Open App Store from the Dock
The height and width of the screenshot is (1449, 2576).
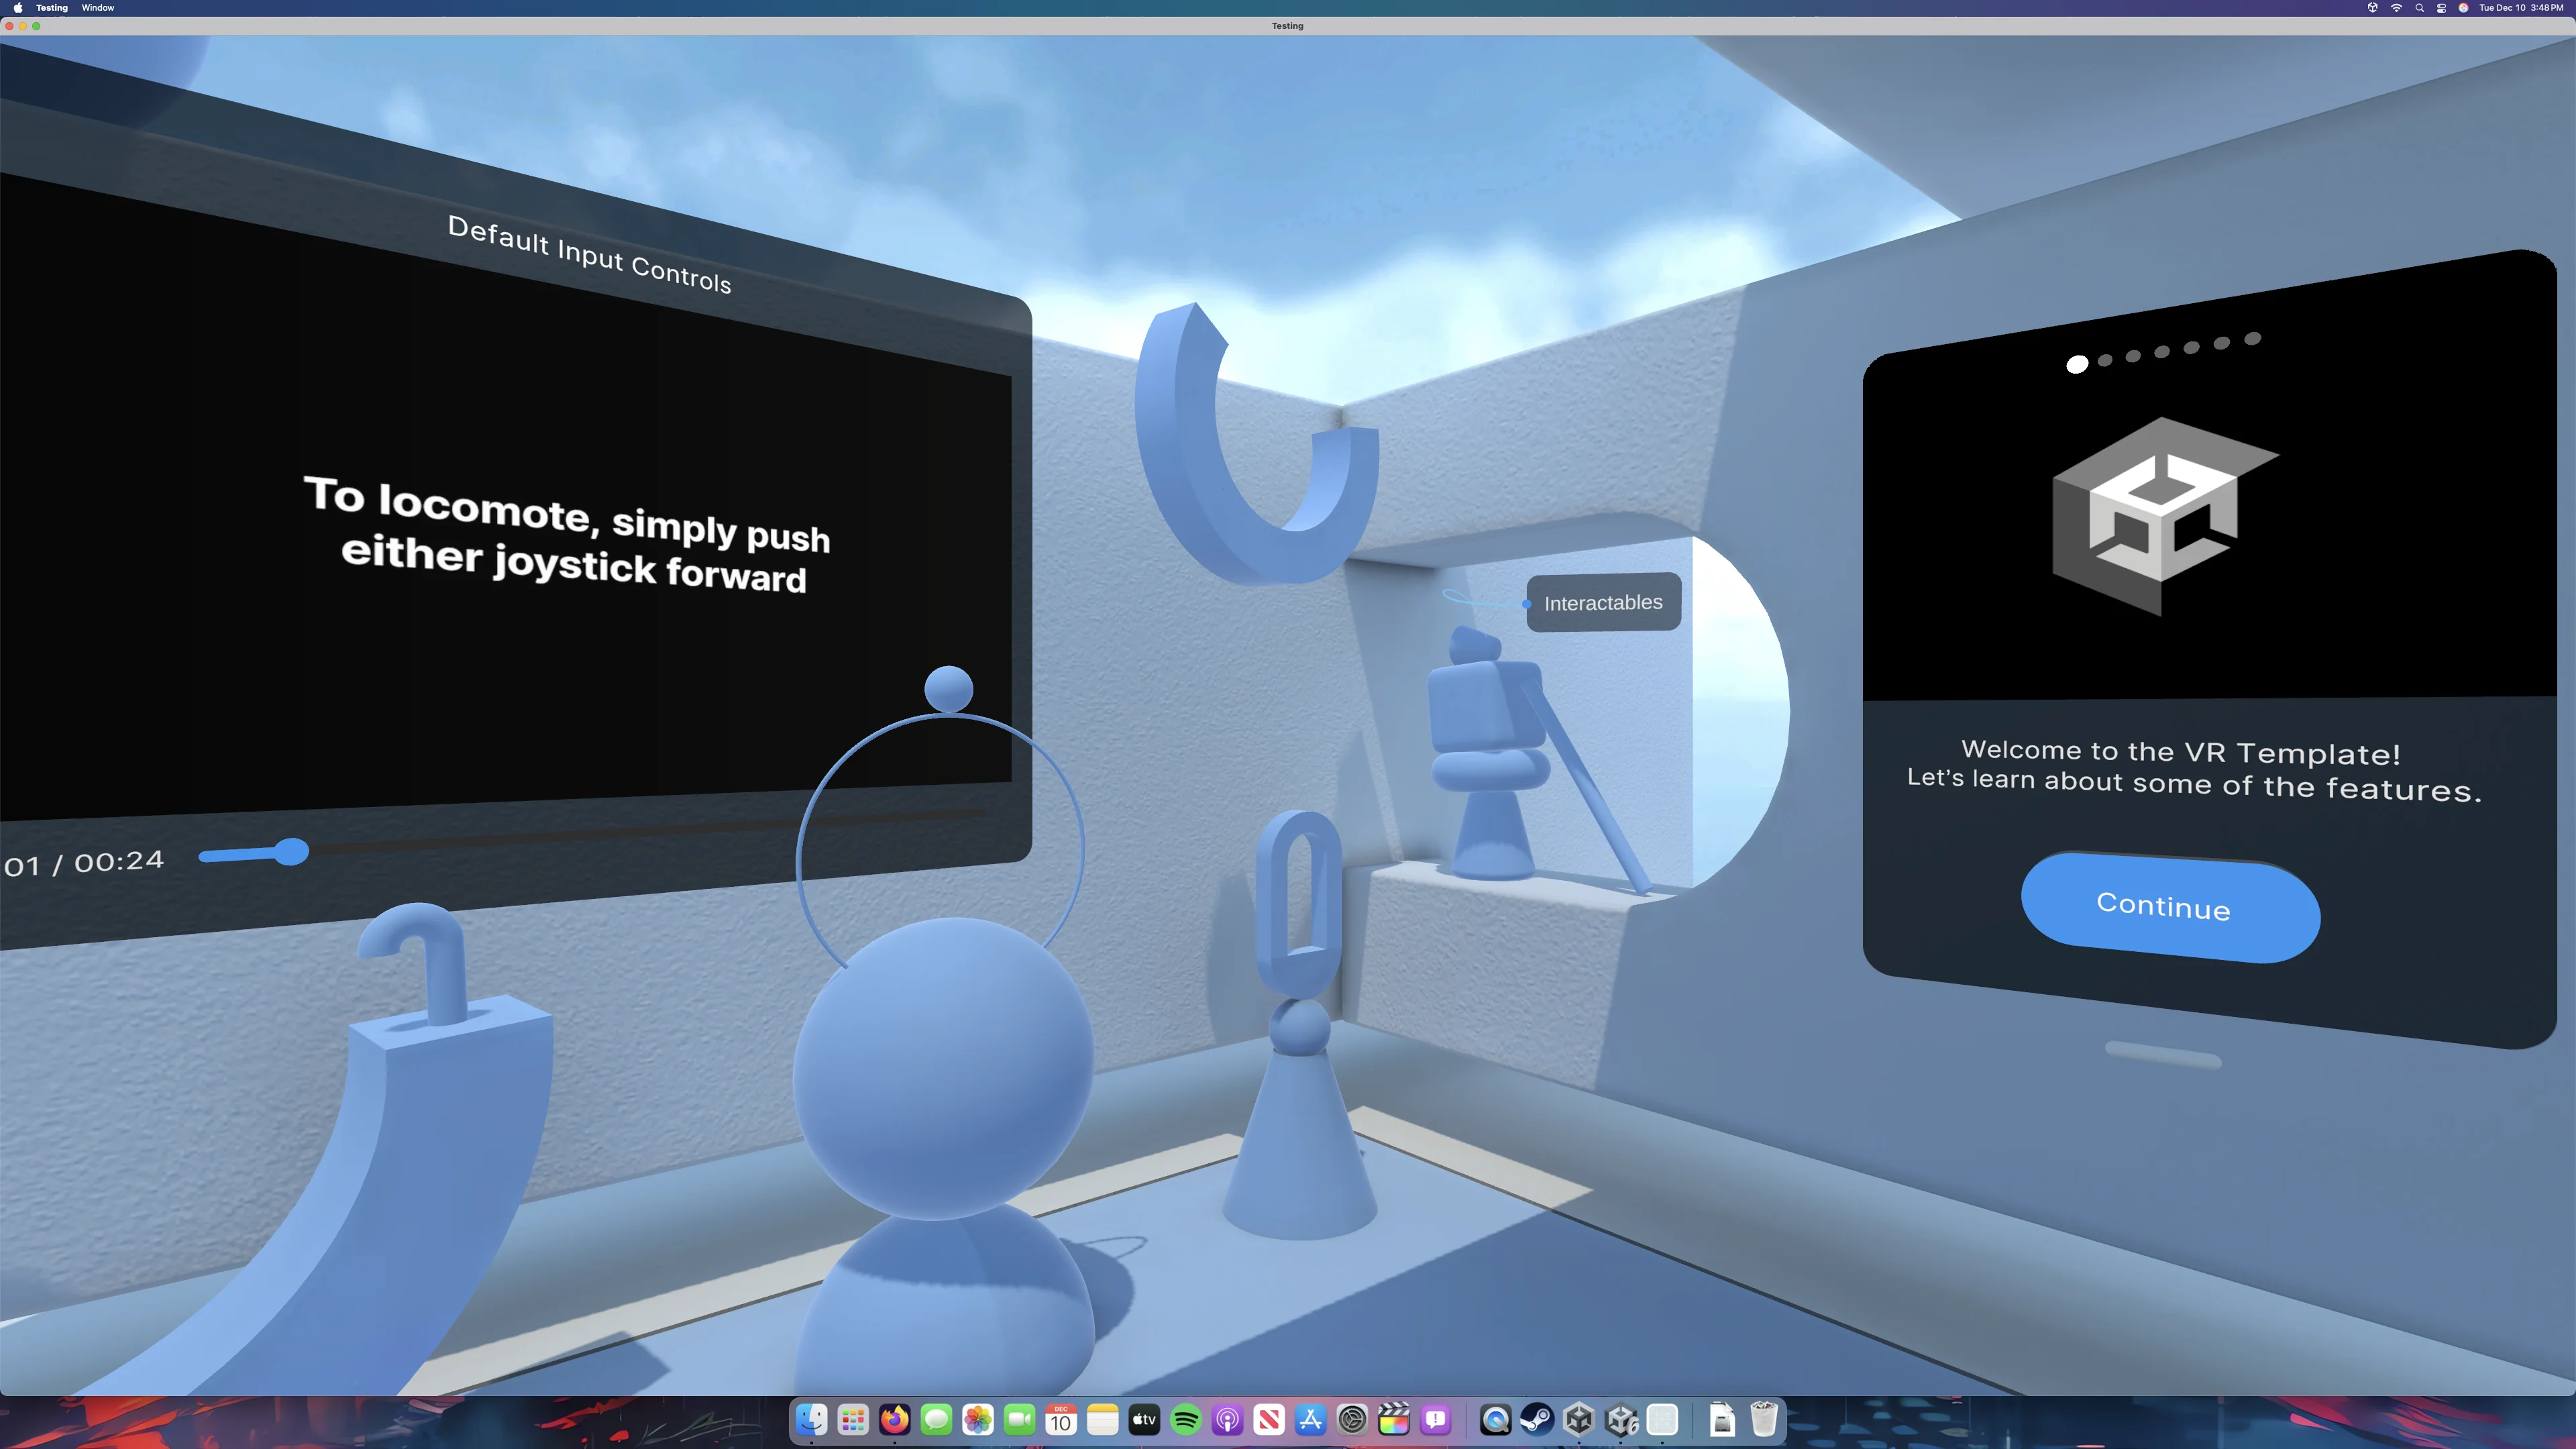tap(1310, 1419)
